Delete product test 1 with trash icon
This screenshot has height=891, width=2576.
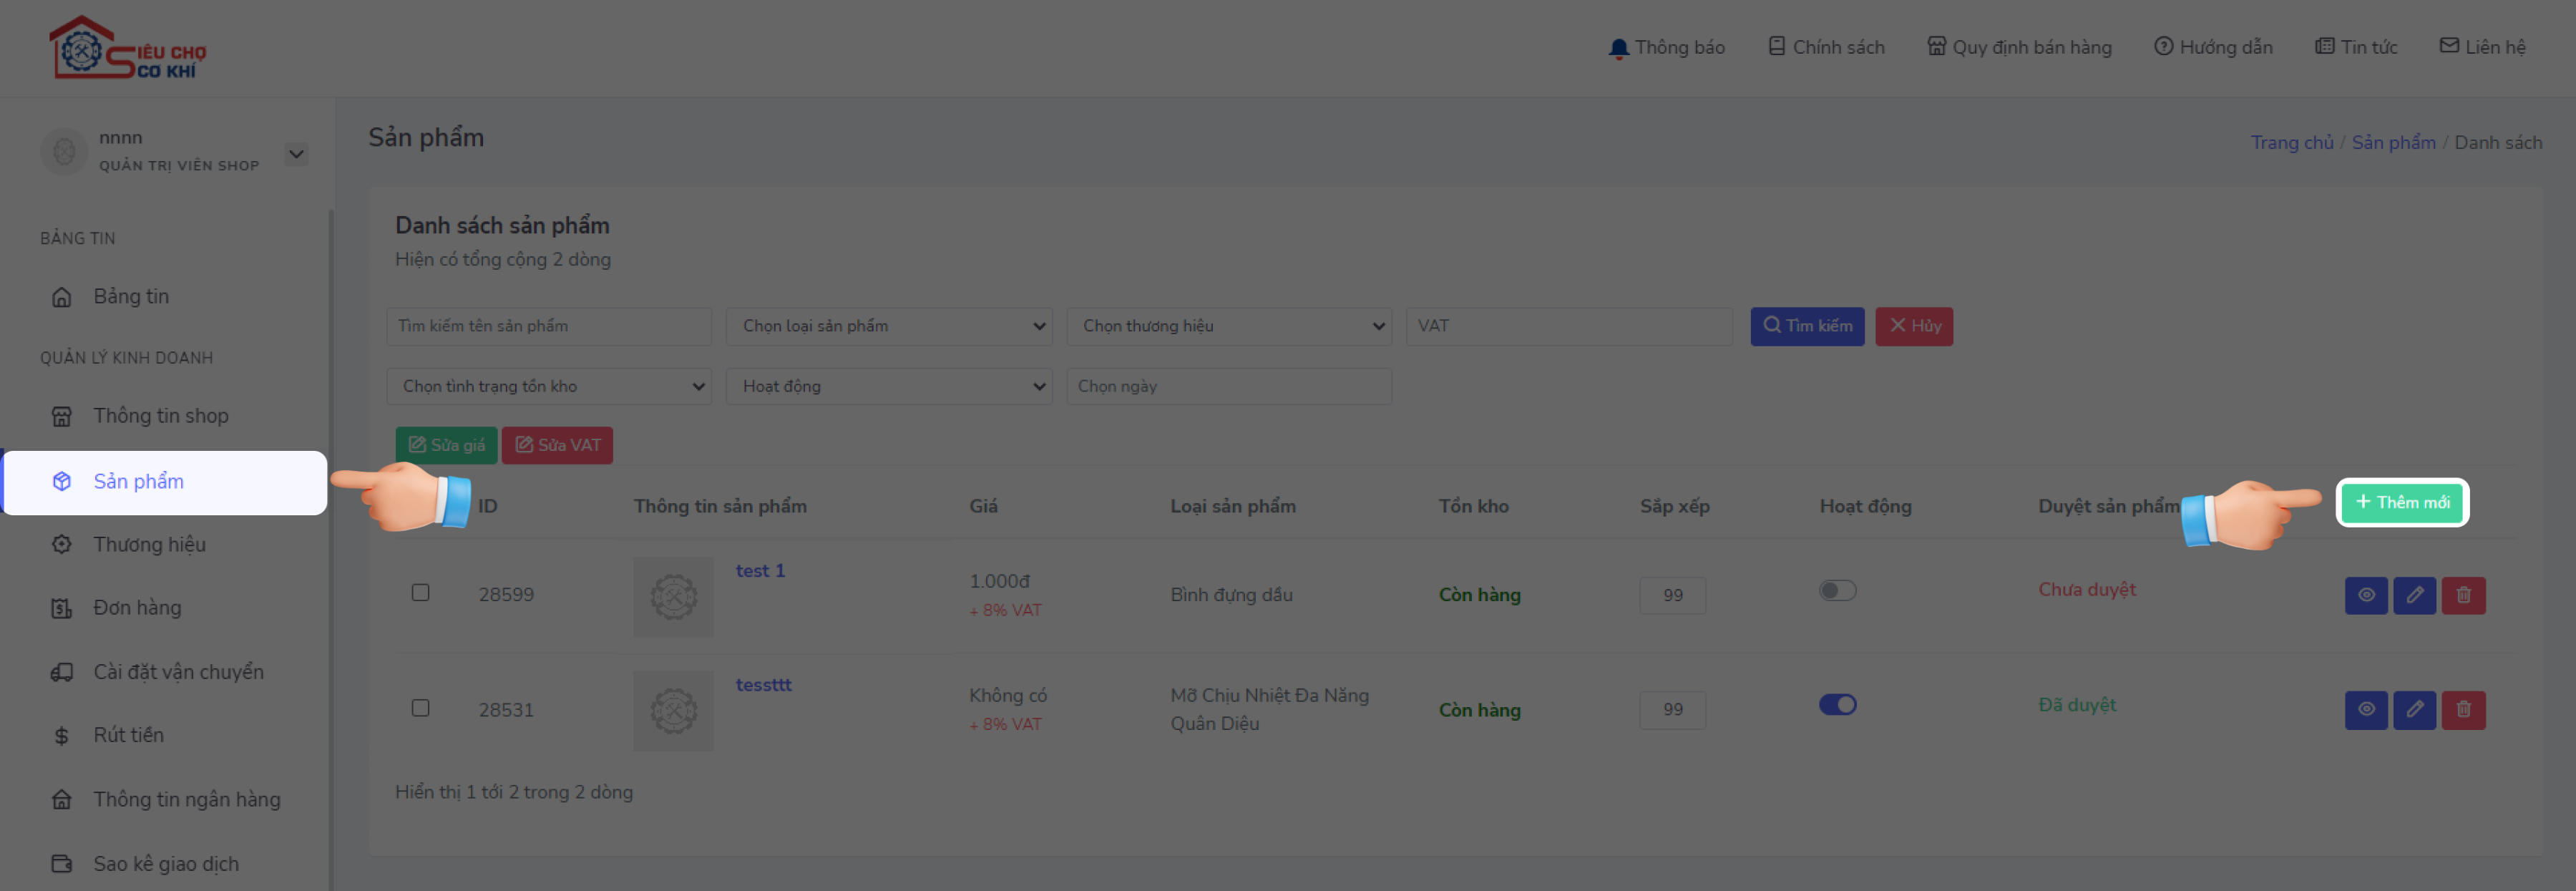coord(2463,596)
